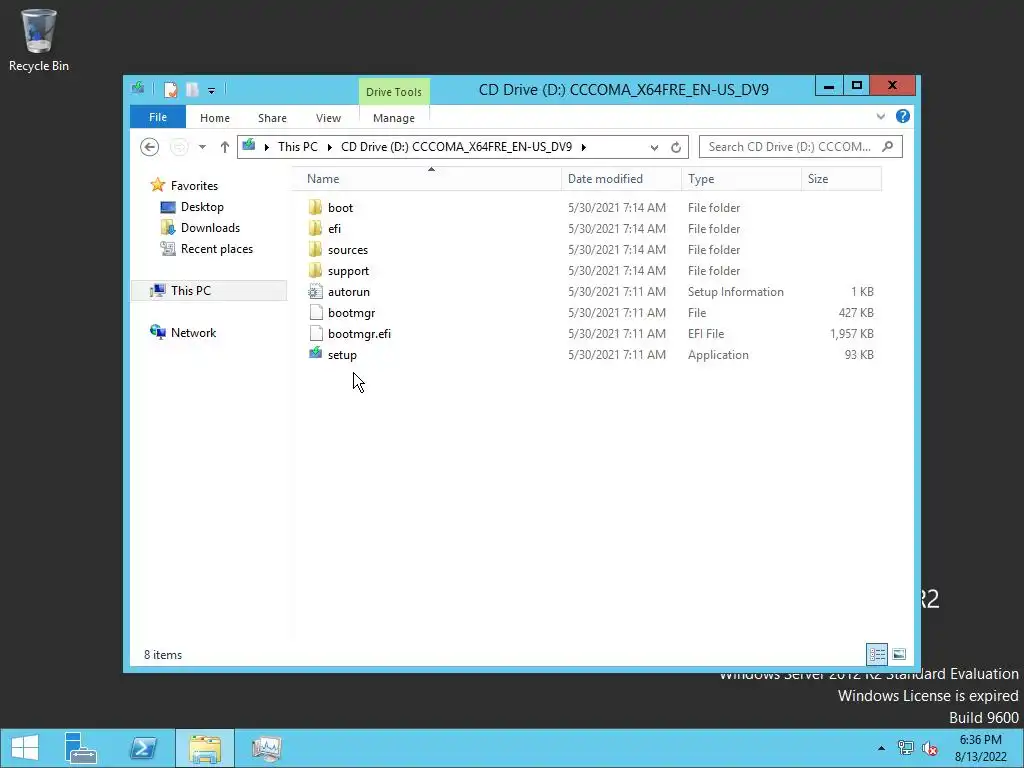Launch PowerShell from the taskbar
The width and height of the screenshot is (1024, 768).
tap(142, 748)
